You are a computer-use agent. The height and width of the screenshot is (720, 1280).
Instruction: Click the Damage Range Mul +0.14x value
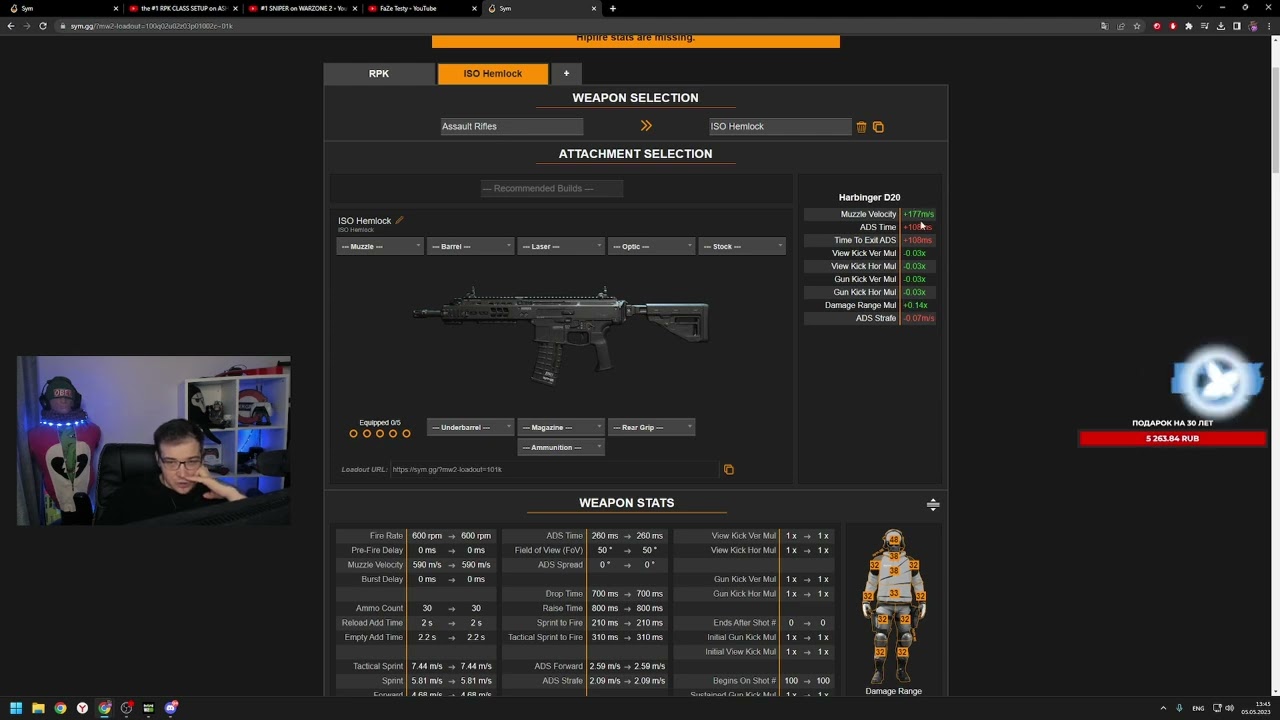click(915, 305)
